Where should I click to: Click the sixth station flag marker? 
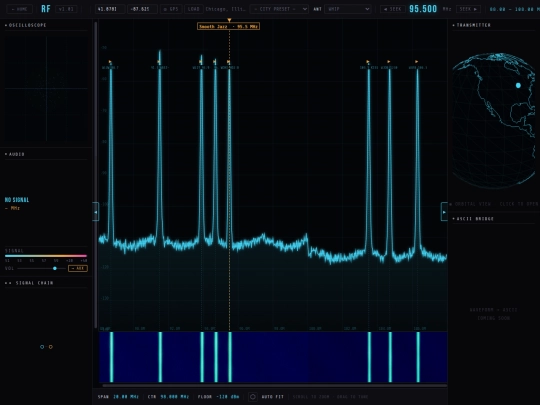click(x=368, y=62)
